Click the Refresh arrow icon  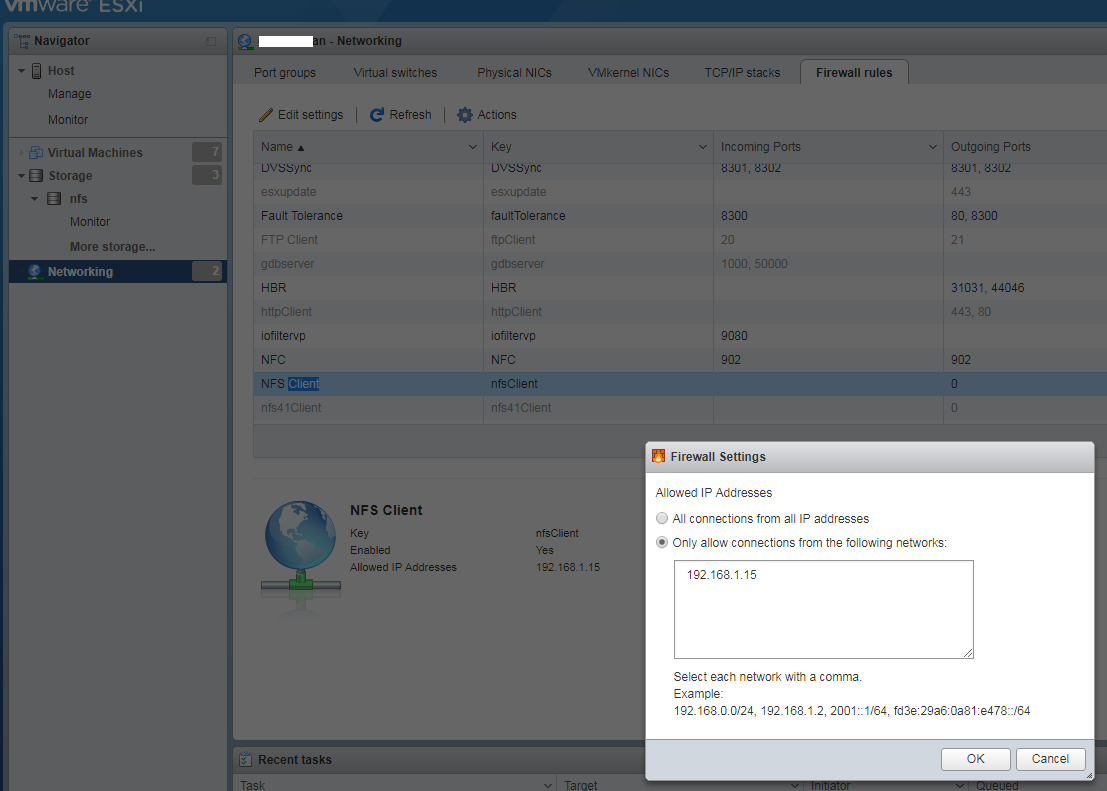[x=377, y=114]
